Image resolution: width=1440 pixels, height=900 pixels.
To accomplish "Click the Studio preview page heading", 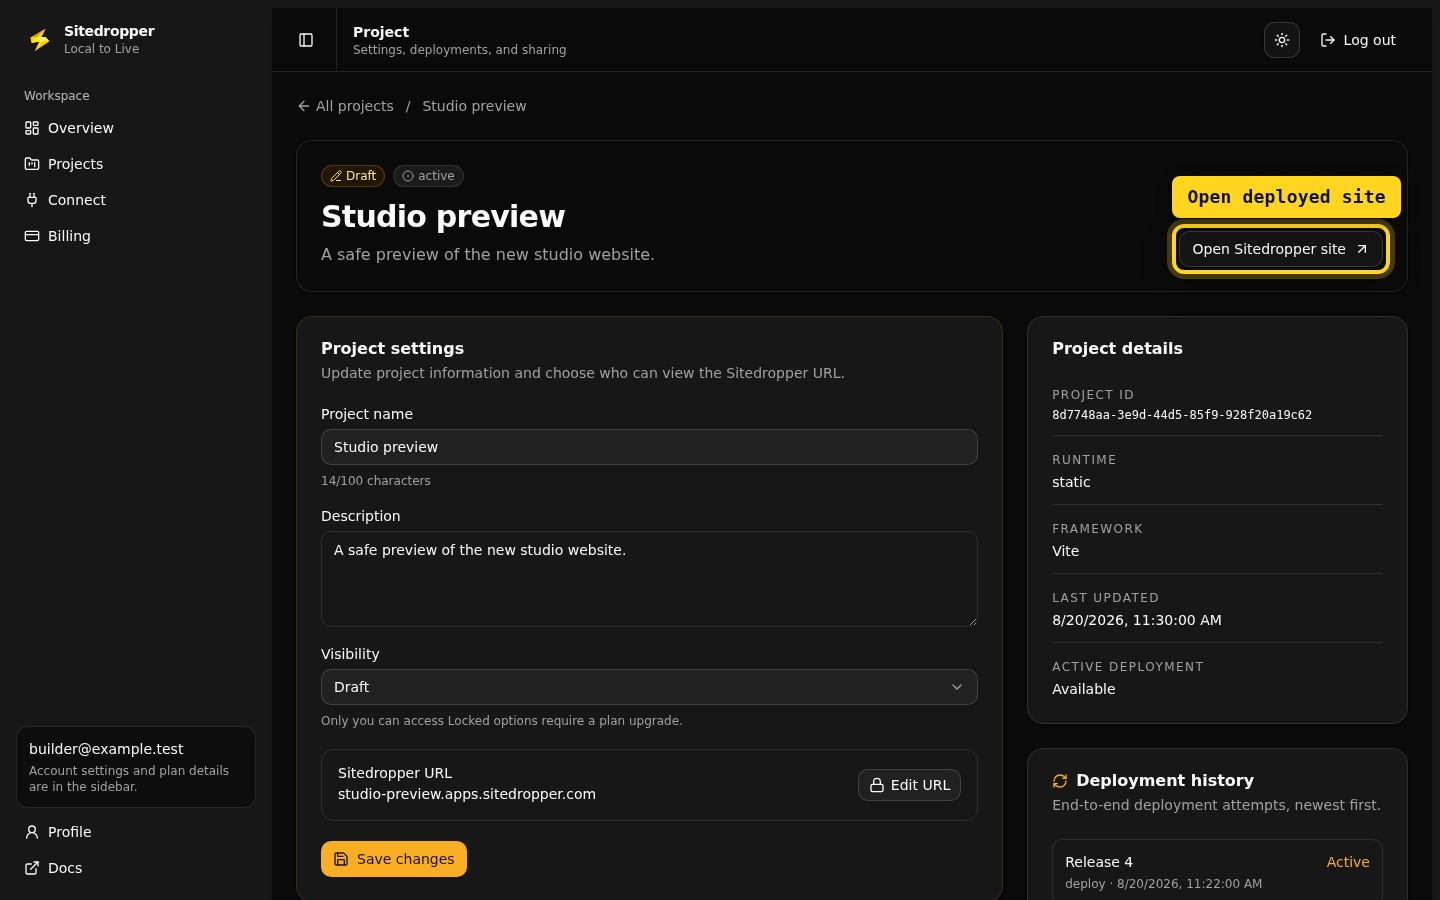I will (443, 216).
